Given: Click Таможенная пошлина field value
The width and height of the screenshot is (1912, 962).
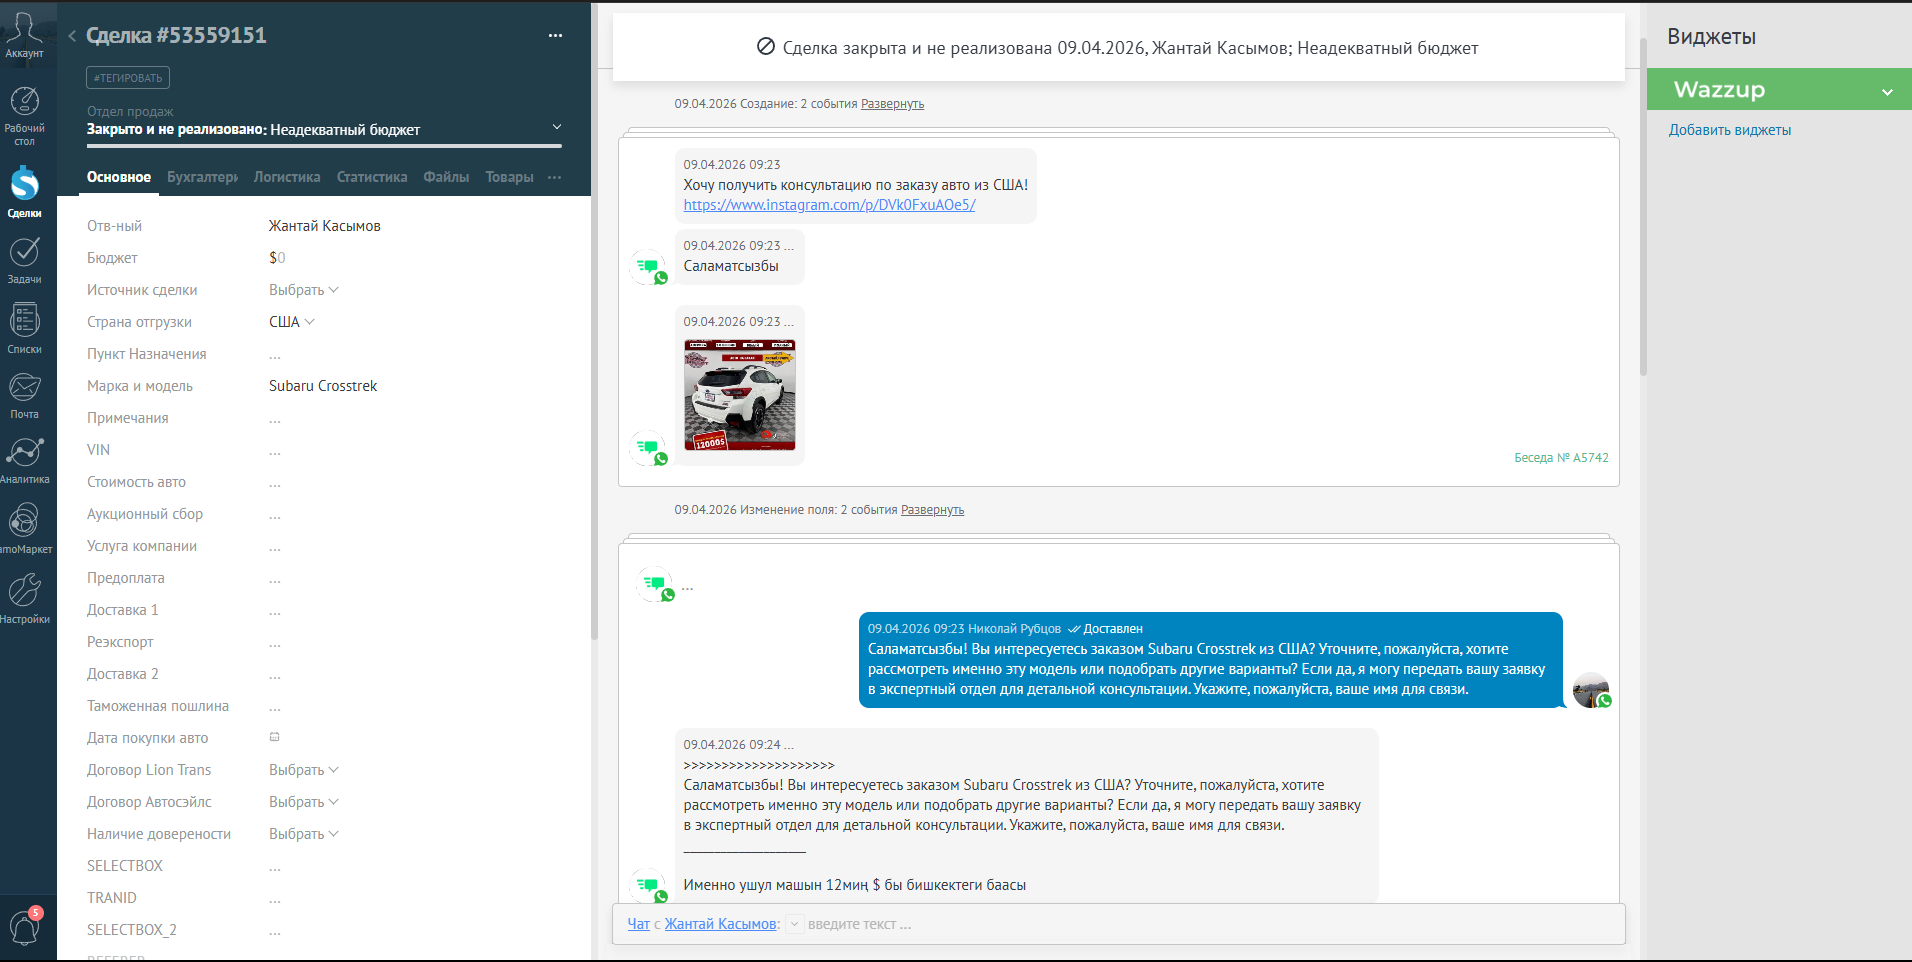Looking at the screenshot, I should pos(275,707).
